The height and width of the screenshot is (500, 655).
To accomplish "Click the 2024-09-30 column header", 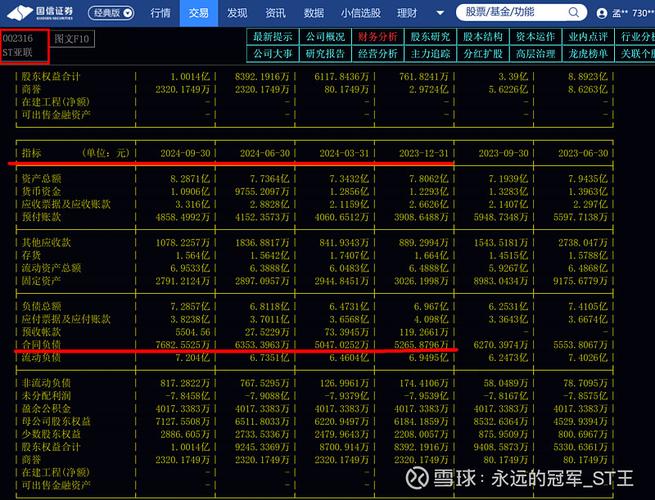I will click(x=185, y=153).
